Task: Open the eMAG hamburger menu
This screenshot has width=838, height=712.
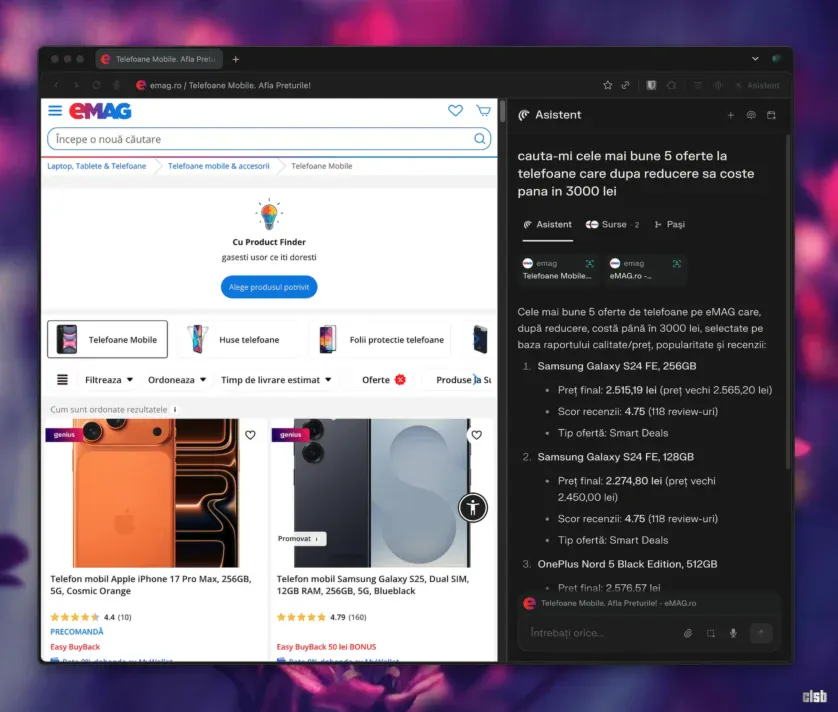Action: pos(55,111)
